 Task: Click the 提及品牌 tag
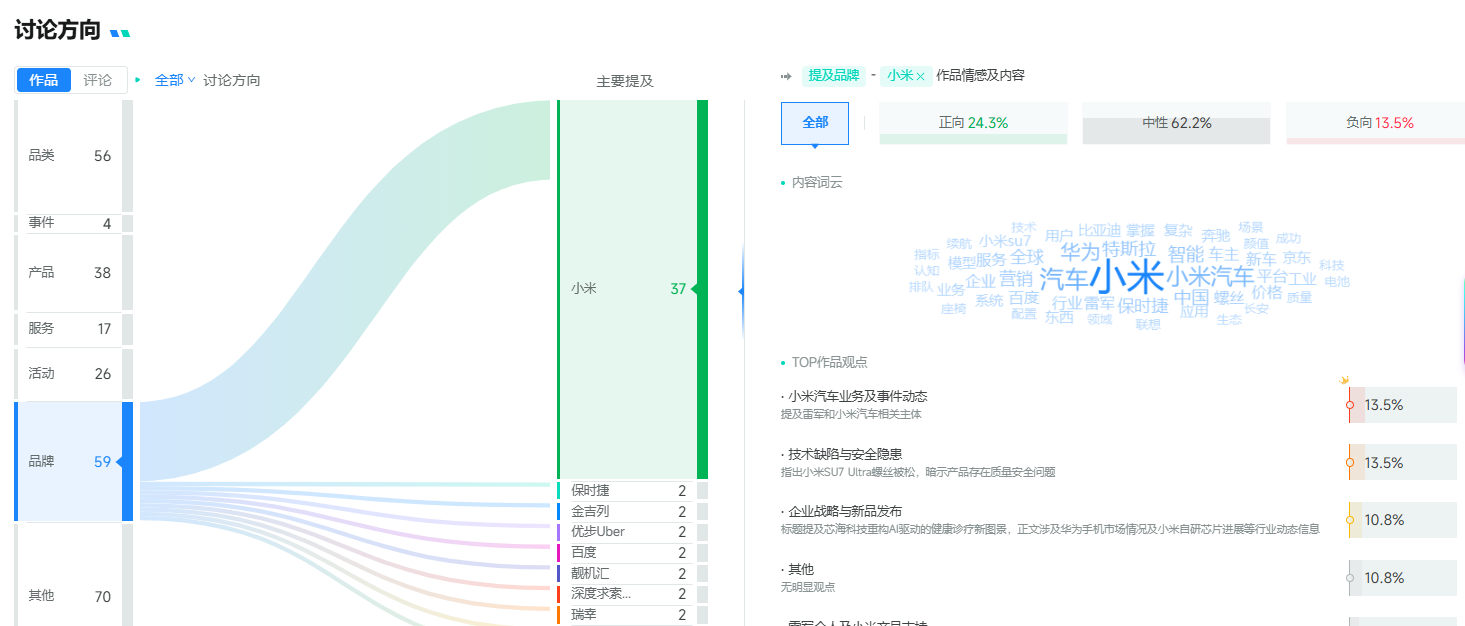click(833, 76)
